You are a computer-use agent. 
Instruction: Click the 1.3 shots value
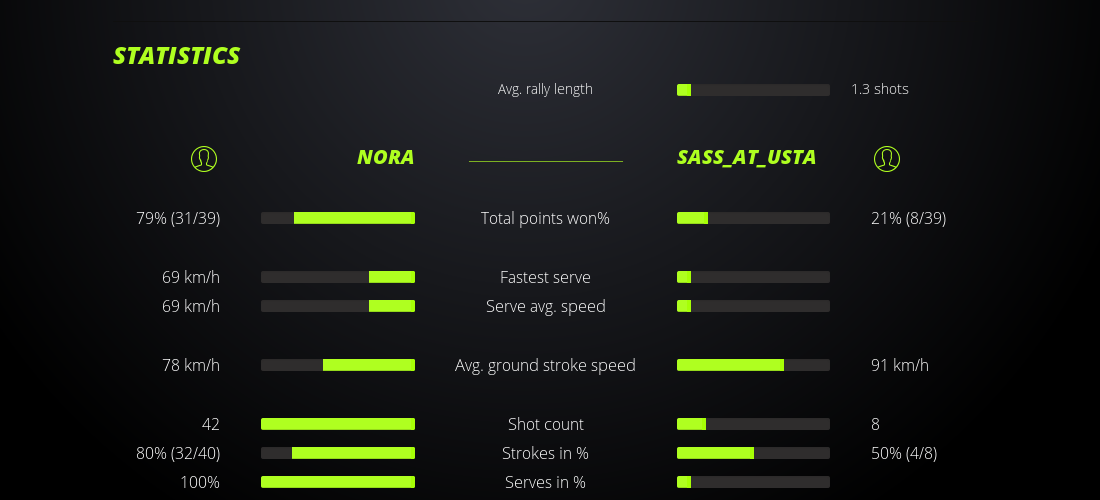(880, 89)
